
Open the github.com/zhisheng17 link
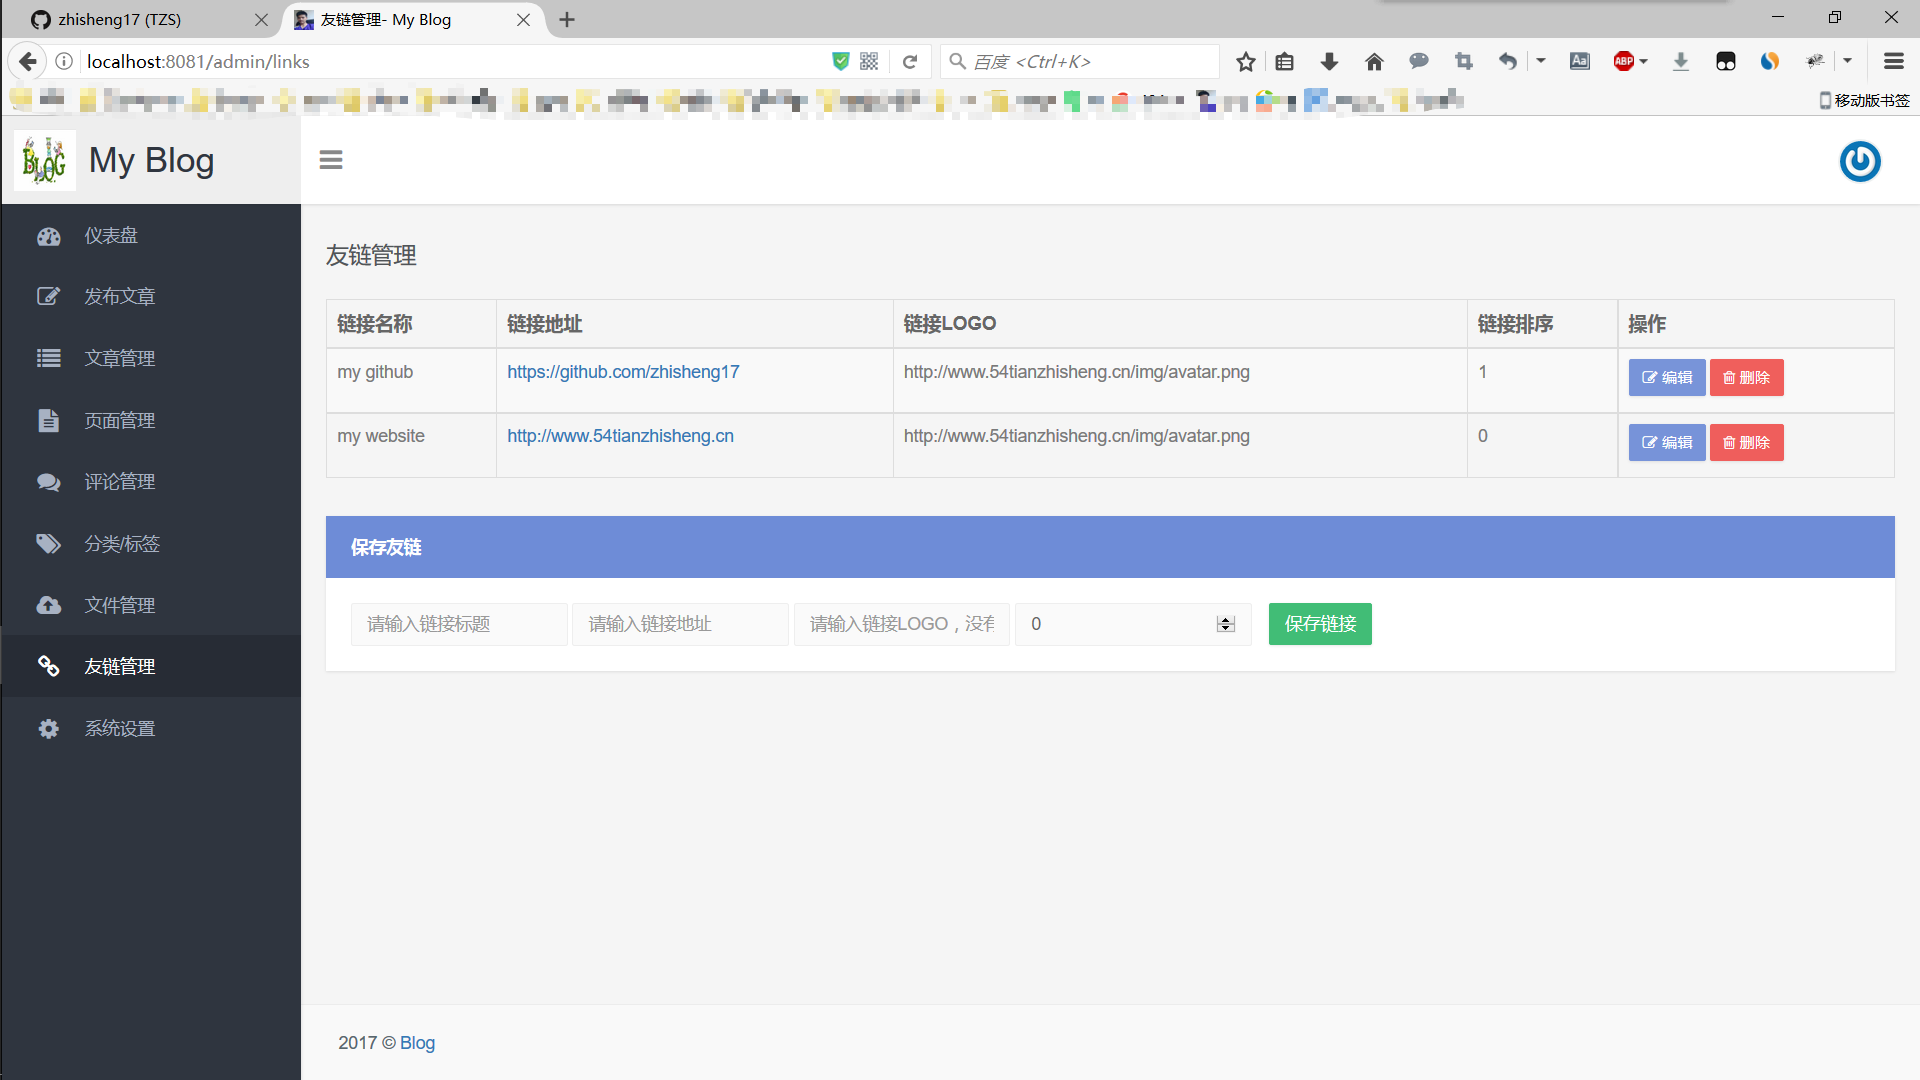[x=623, y=372]
